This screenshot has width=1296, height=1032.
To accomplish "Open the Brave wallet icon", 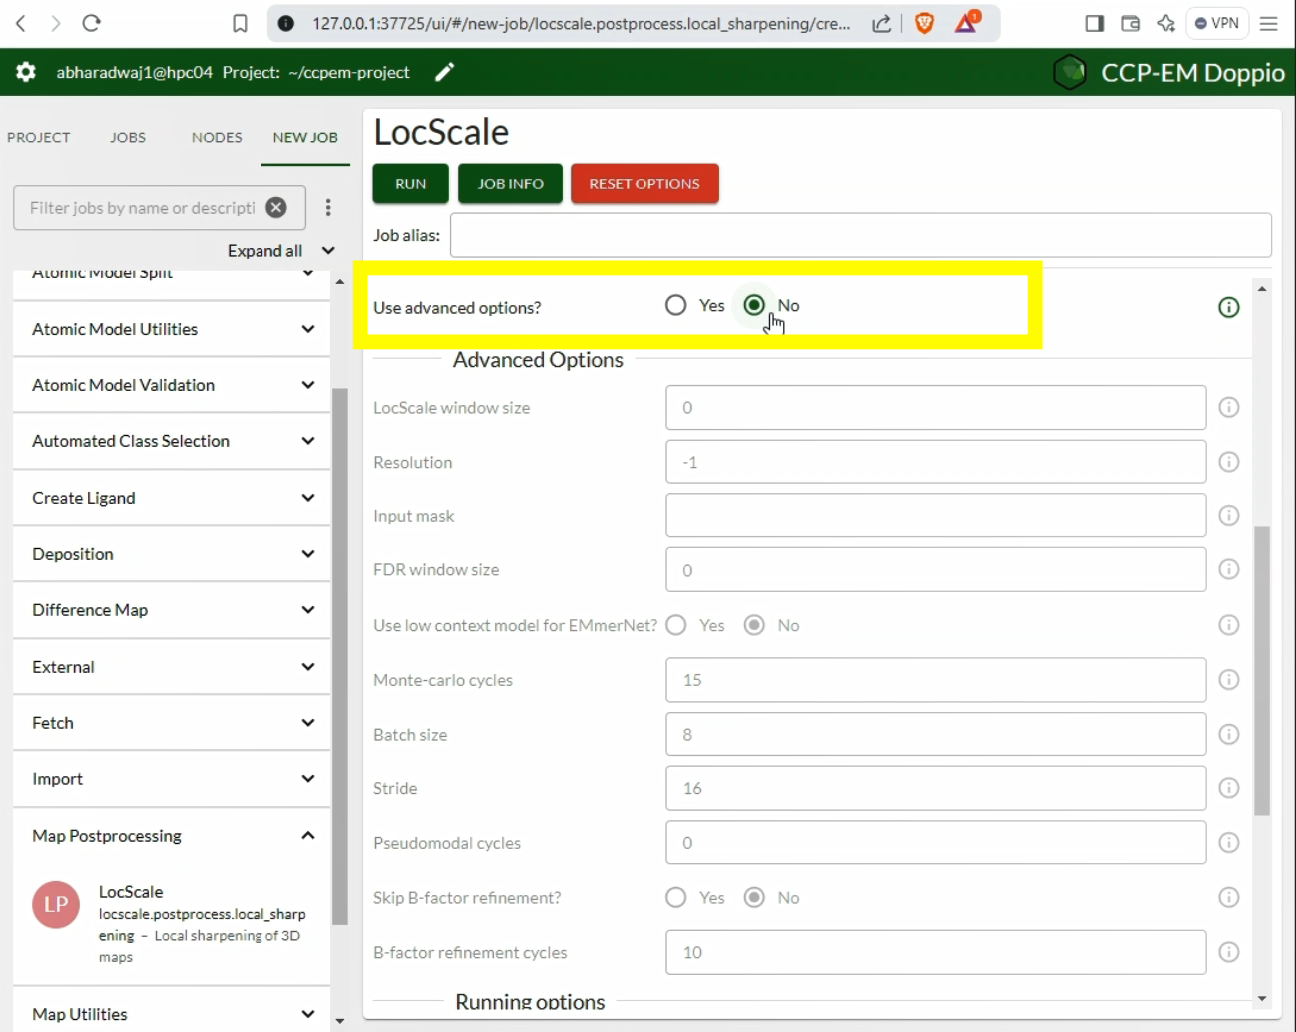I will click(1130, 23).
